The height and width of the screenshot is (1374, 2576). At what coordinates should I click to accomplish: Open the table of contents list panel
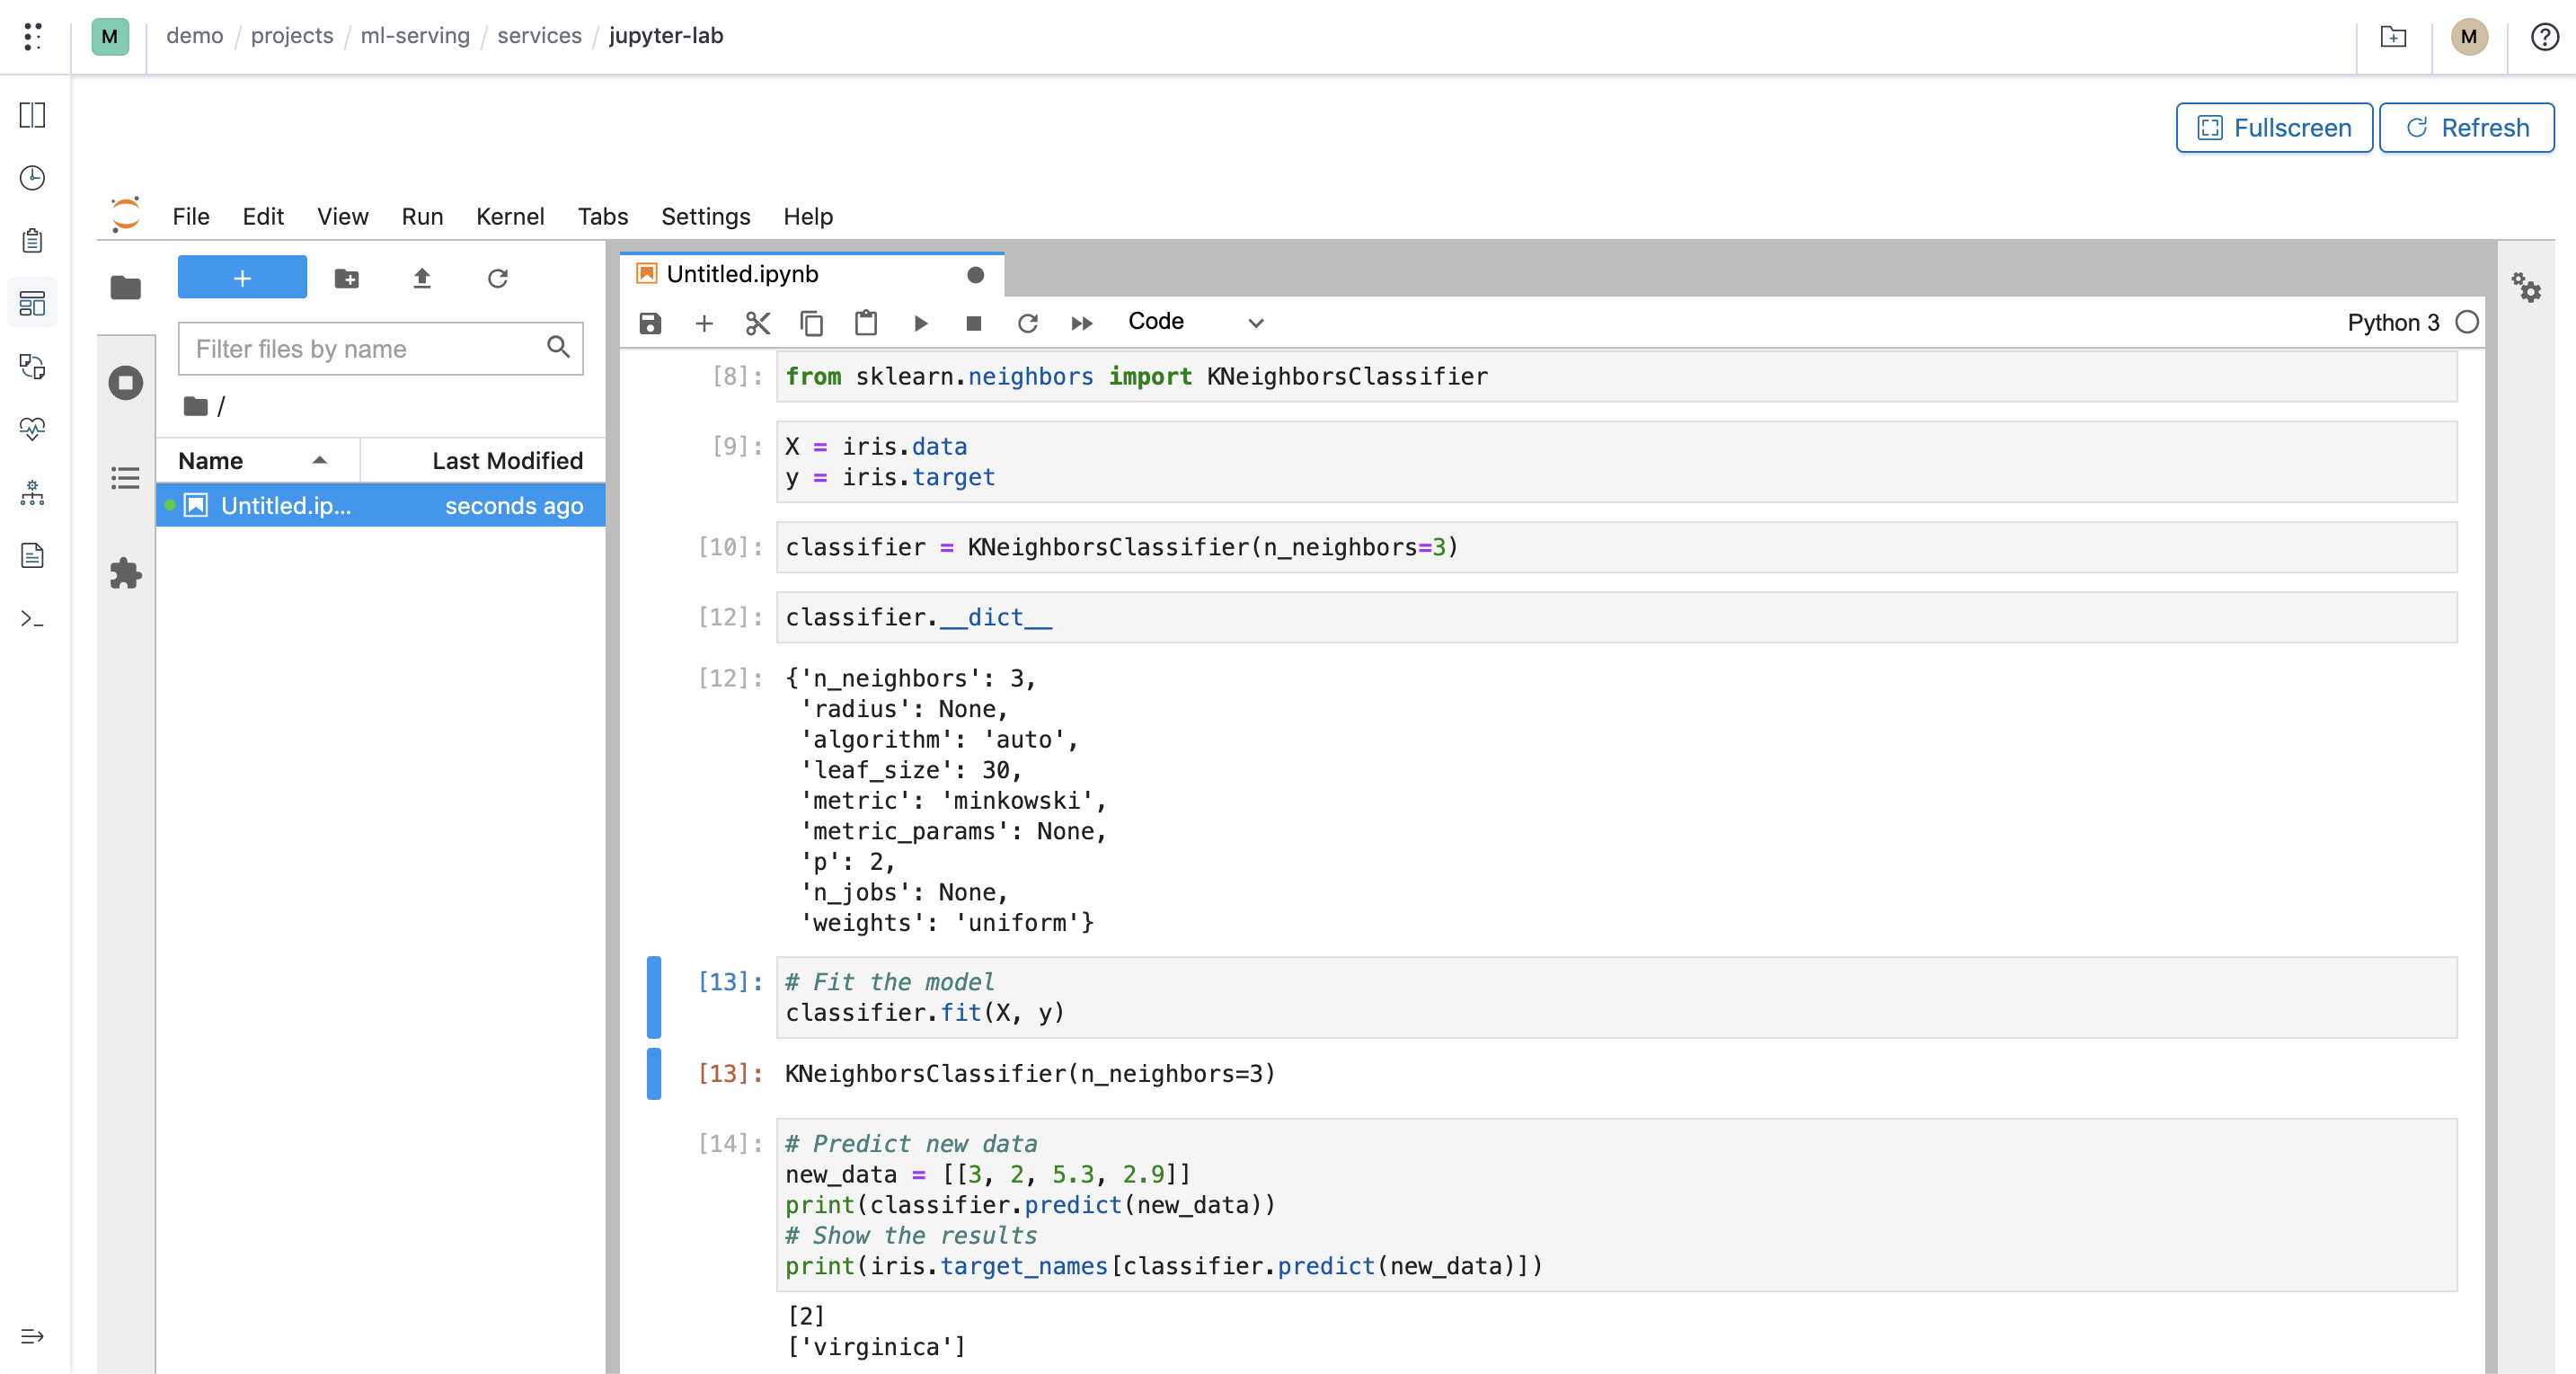click(x=126, y=478)
